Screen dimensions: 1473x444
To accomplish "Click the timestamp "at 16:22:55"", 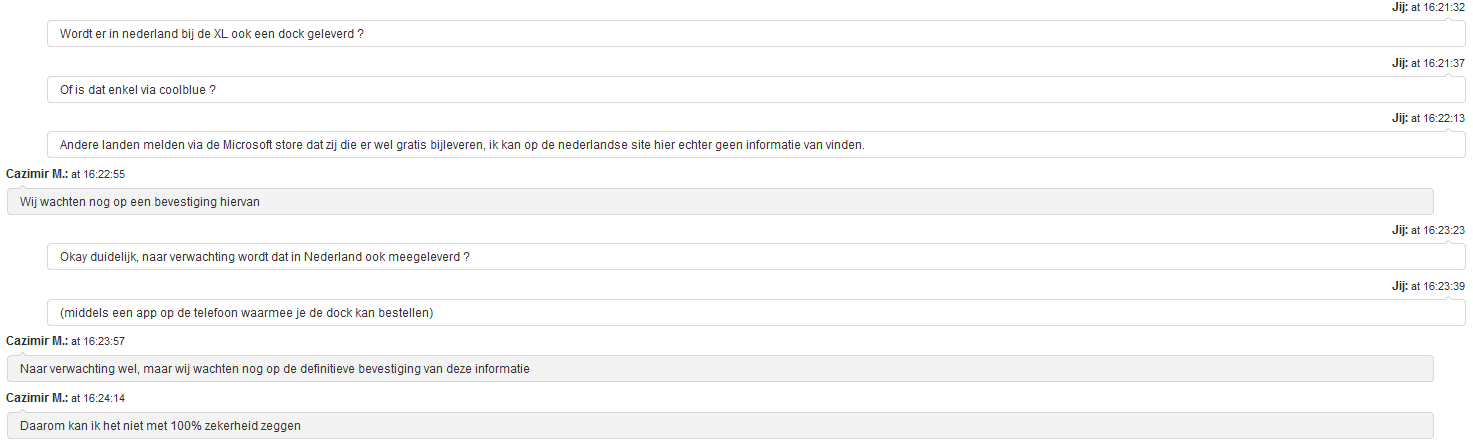I will (98, 174).
